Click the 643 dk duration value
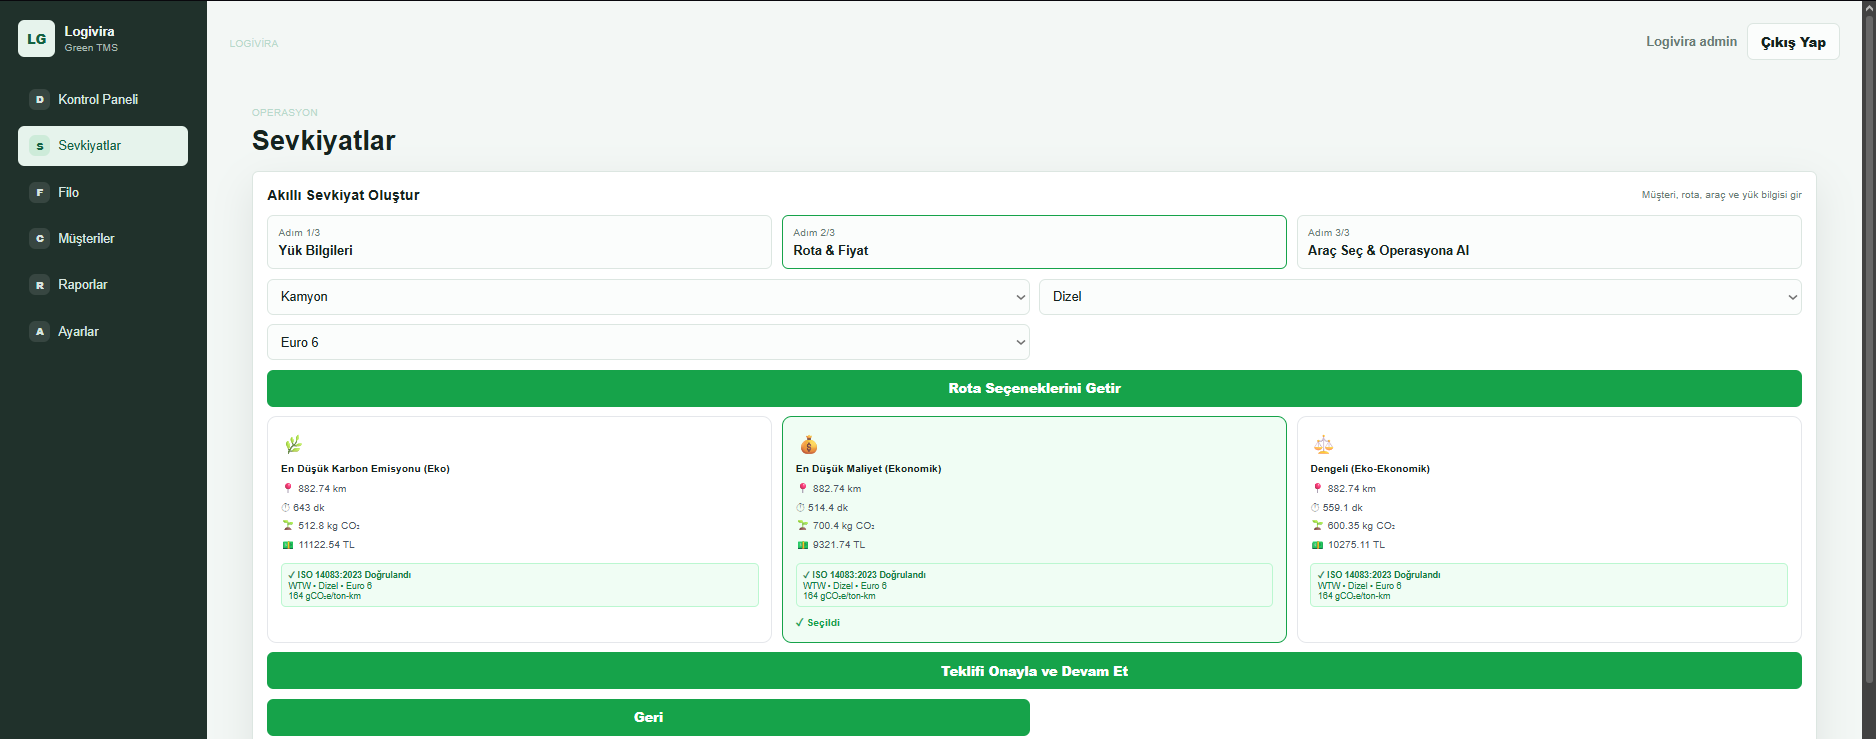This screenshot has height=739, width=1876. pyautogui.click(x=308, y=508)
